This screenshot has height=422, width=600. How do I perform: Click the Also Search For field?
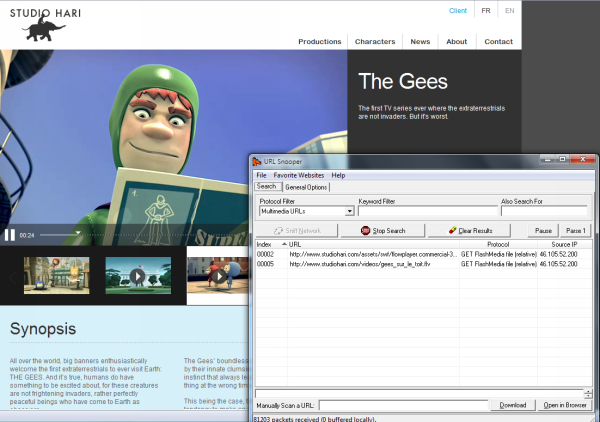tap(544, 211)
